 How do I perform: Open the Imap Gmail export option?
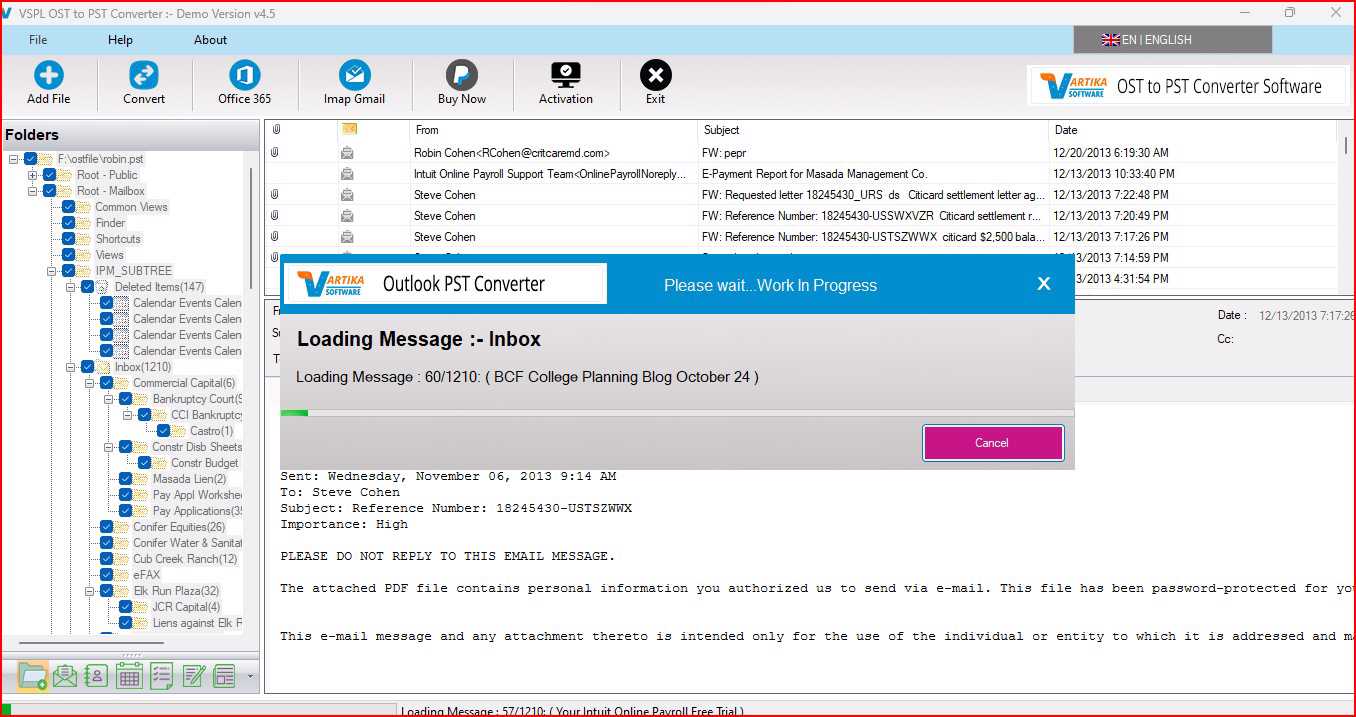tap(354, 75)
